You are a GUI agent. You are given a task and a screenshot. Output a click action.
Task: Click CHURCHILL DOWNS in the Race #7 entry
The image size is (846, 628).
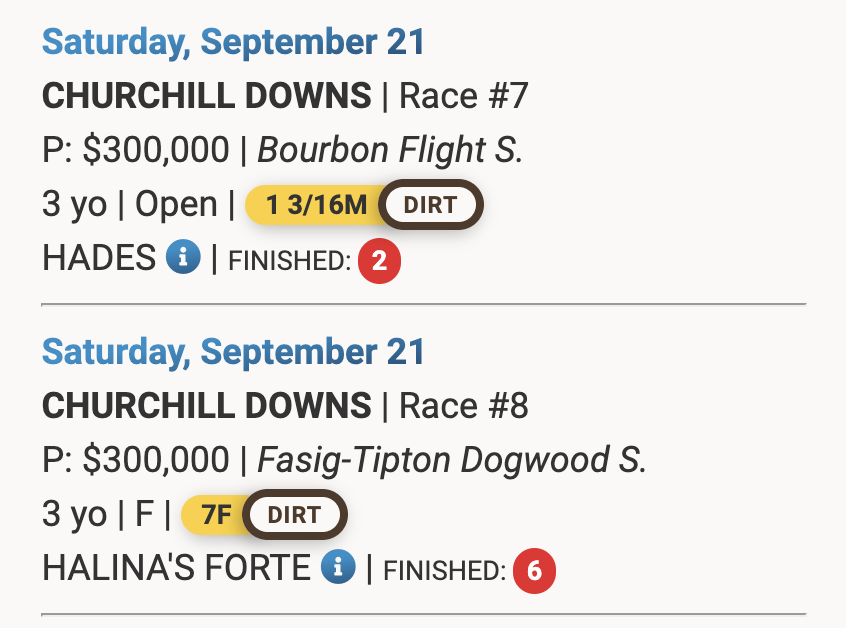point(206,96)
